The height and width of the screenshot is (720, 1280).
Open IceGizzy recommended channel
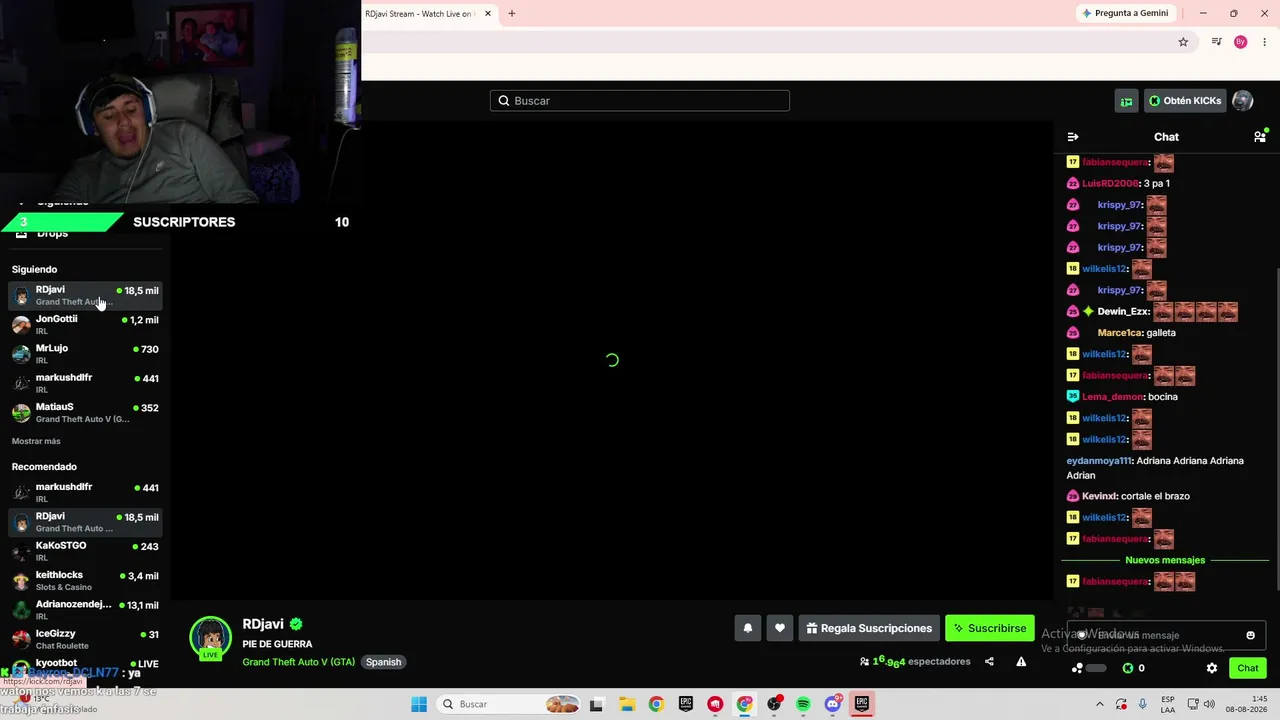[85, 638]
